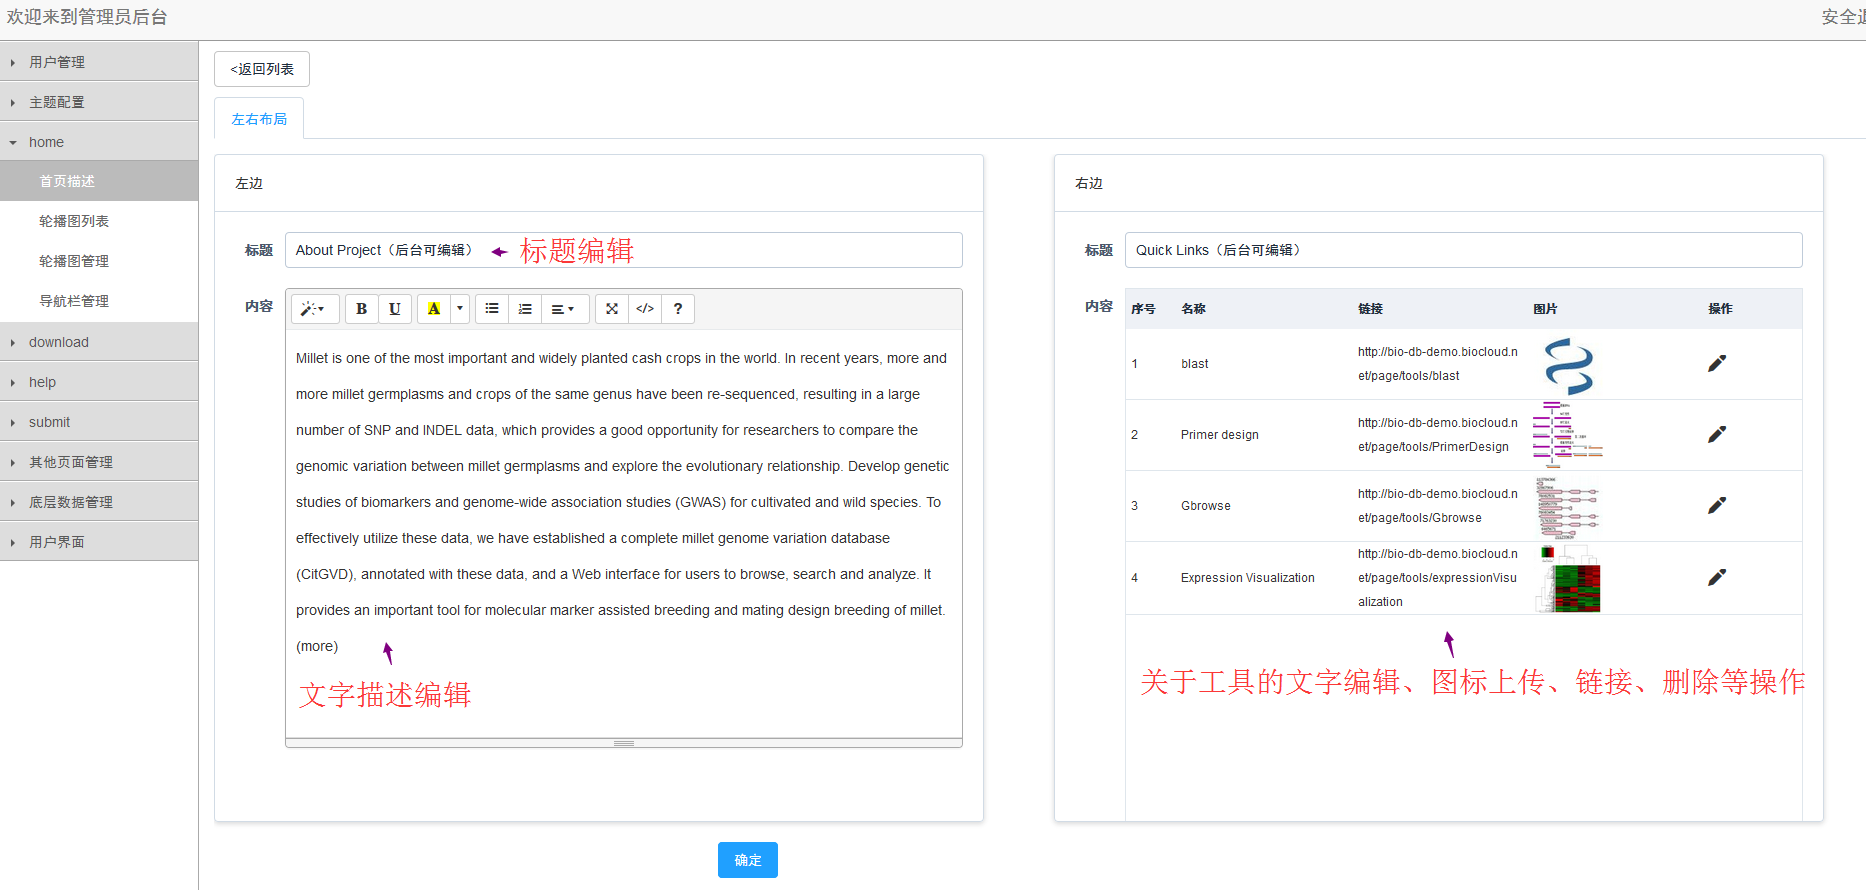The height and width of the screenshot is (890, 1866).
Task: Switch editor to fullscreen mode
Action: point(612,309)
